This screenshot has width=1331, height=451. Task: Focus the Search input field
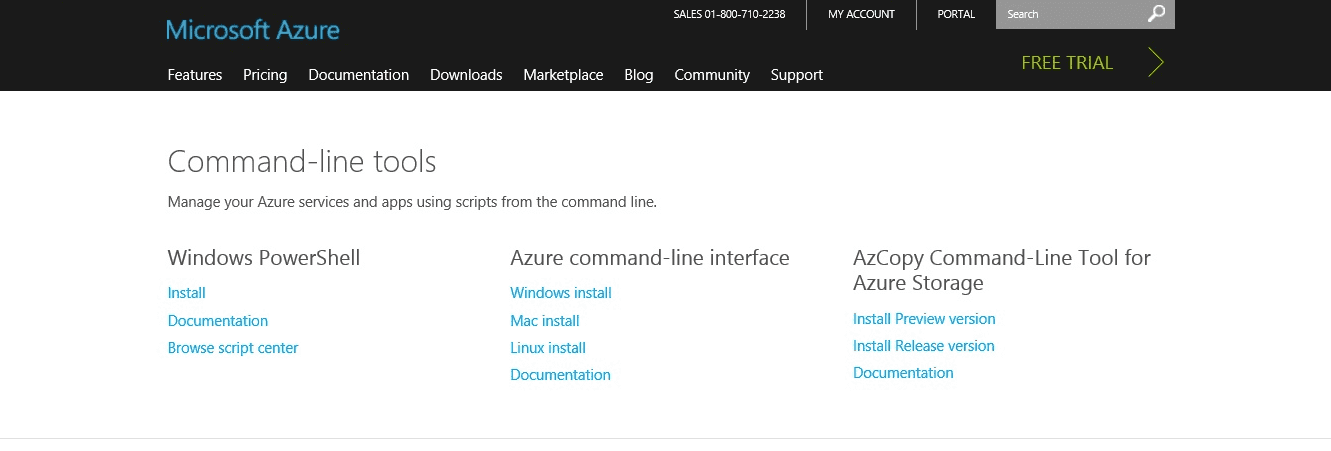[x=1070, y=14]
